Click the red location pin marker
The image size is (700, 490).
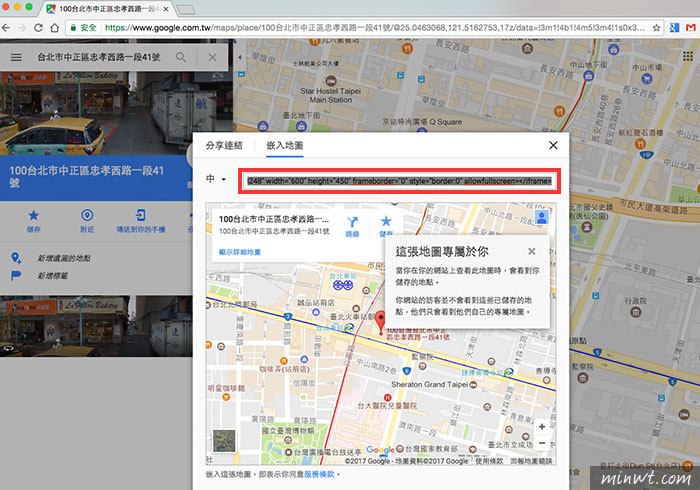(x=380, y=322)
